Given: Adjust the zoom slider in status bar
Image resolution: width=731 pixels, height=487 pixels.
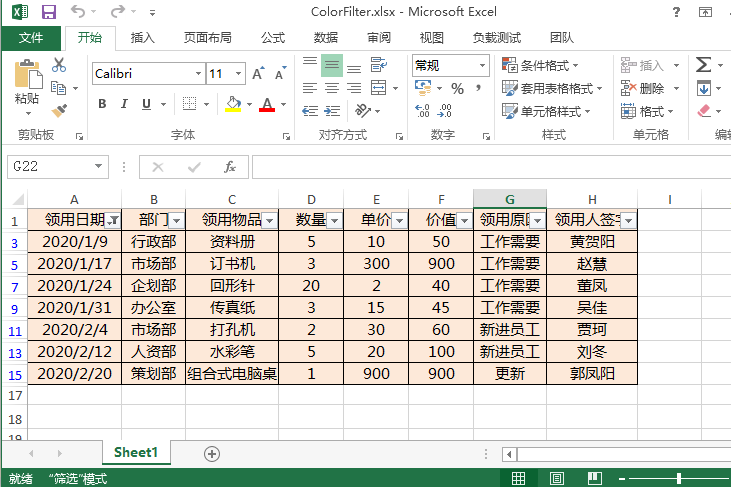Looking at the screenshot, I should click(679, 478).
